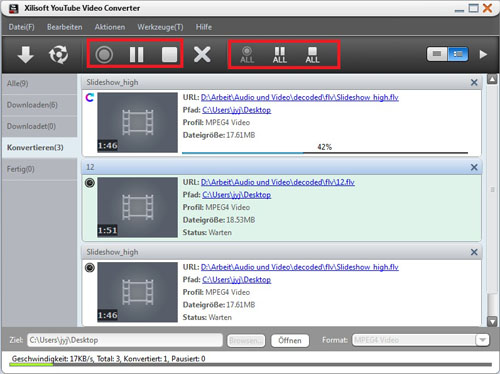Open the Werkzeuge(T) menu
Viewport: 500px width, 374px height.
(160, 27)
